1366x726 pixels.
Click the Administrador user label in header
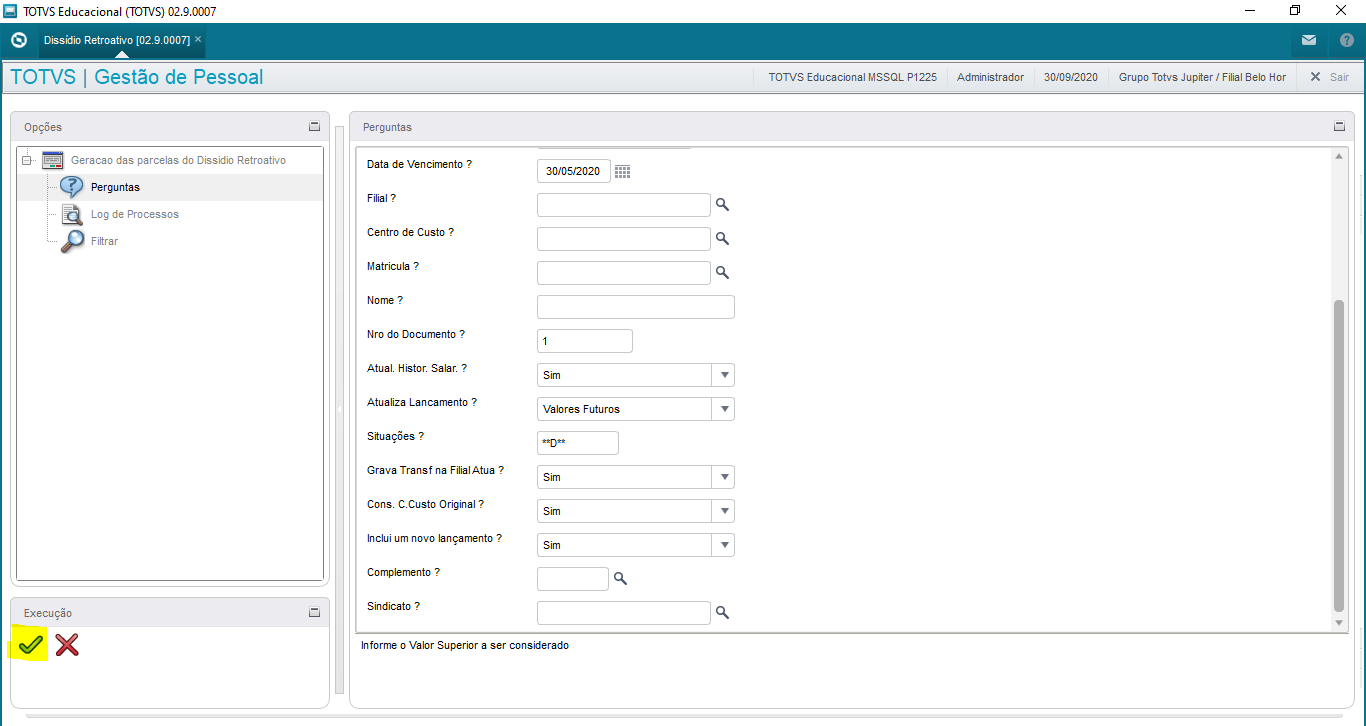tap(990, 77)
